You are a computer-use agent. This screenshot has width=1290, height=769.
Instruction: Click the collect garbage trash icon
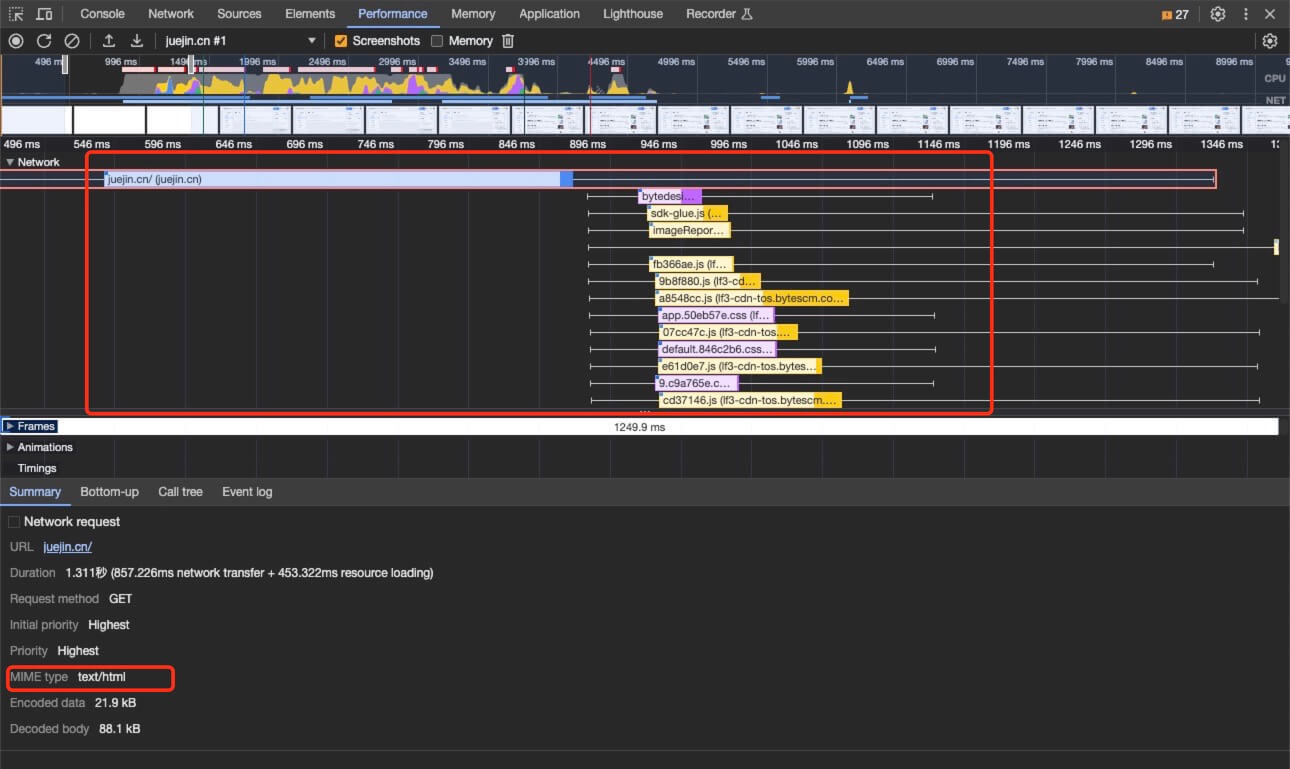tap(508, 41)
